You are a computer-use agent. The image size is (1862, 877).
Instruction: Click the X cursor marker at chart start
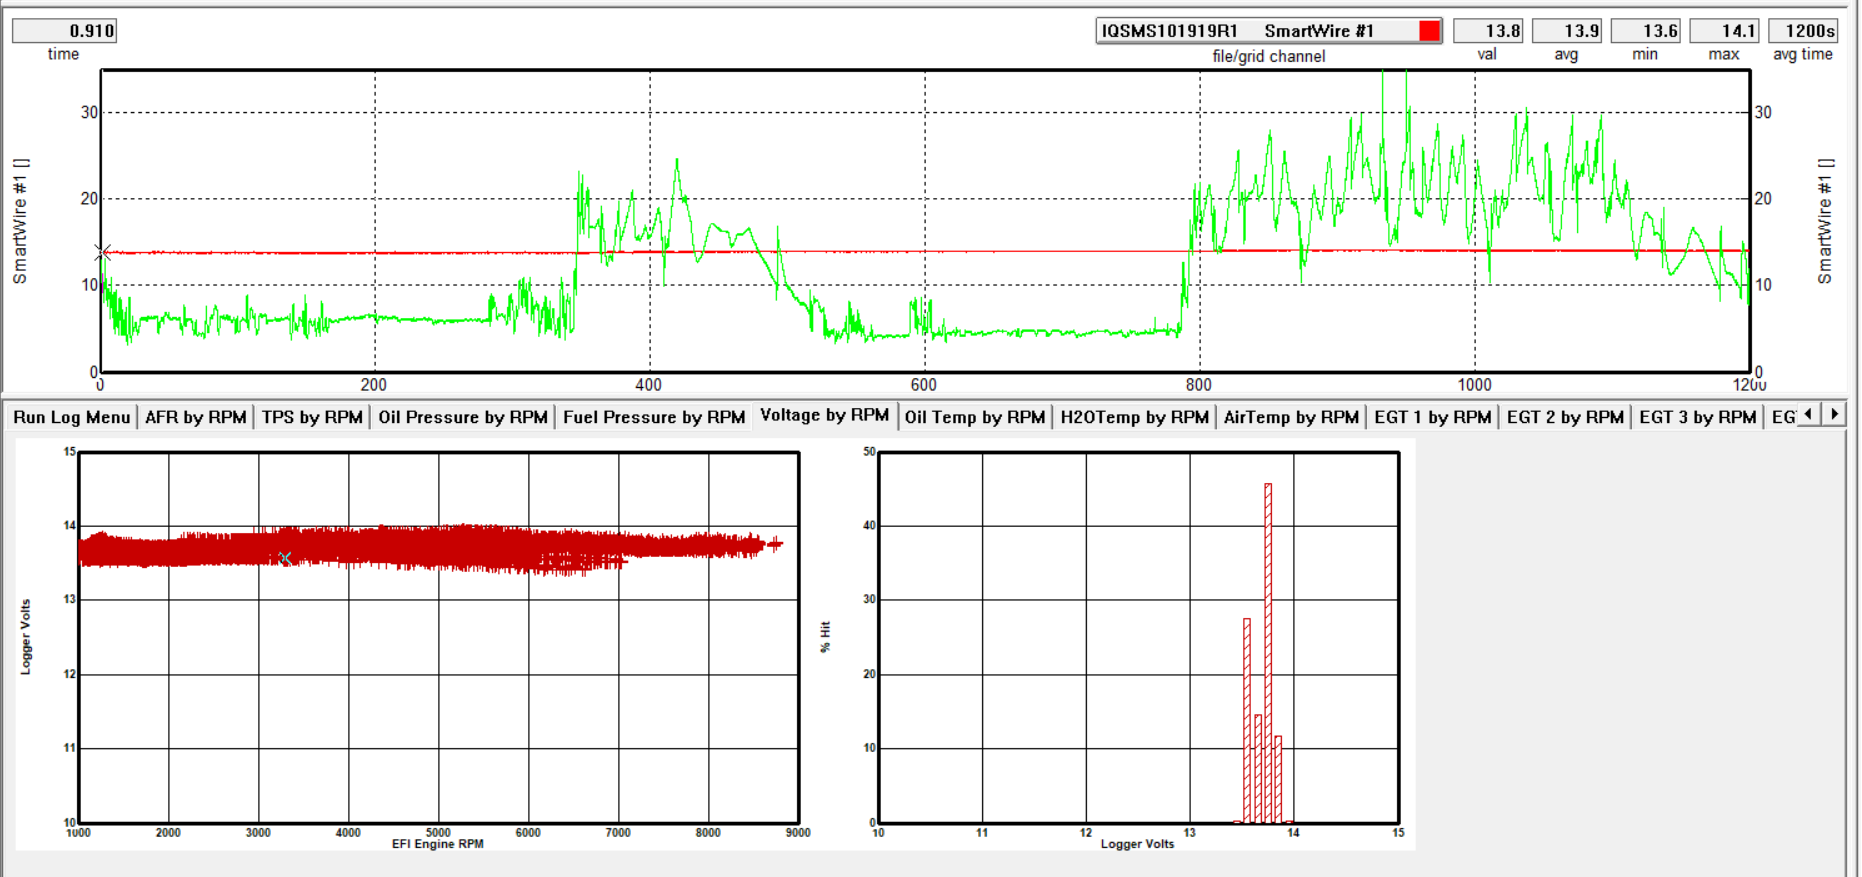(x=103, y=253)
